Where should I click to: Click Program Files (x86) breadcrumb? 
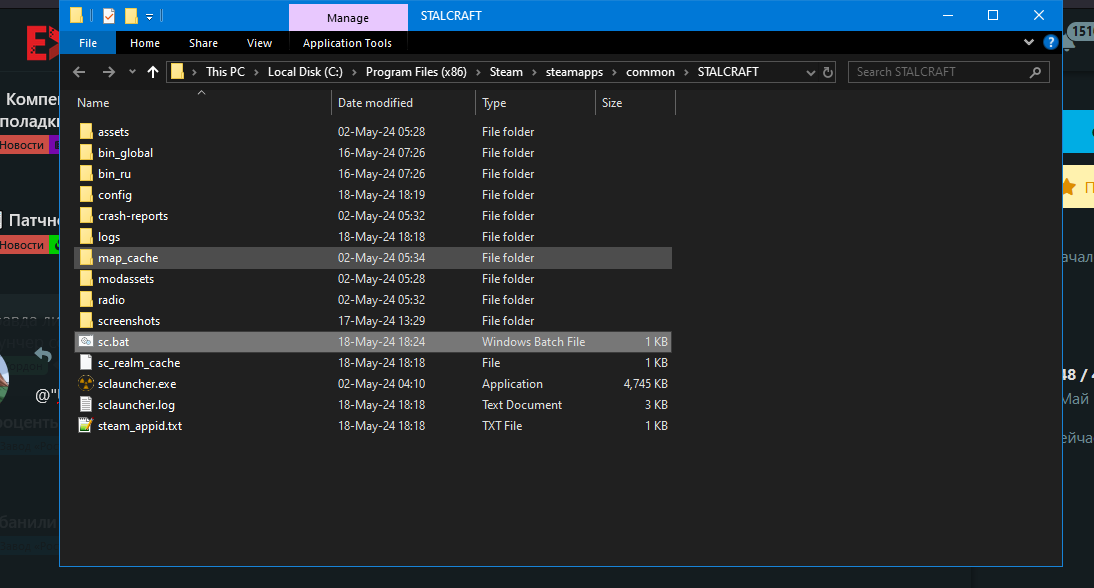coord(416,72)
